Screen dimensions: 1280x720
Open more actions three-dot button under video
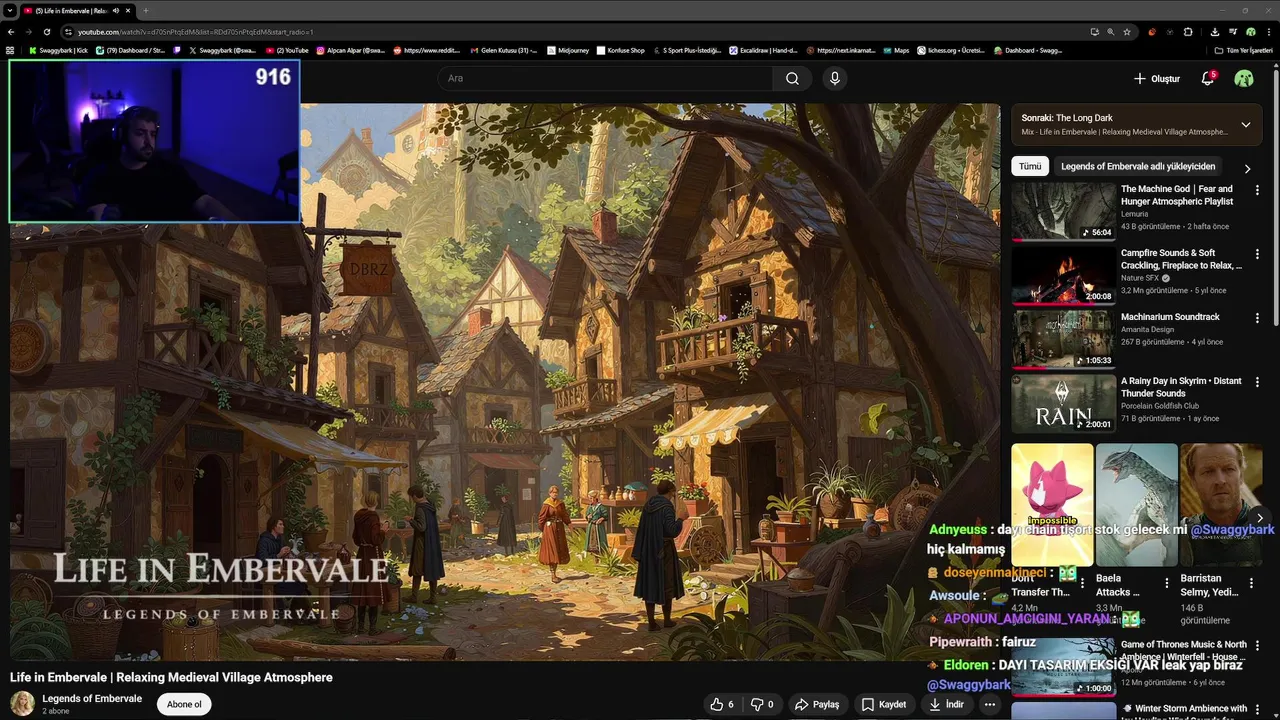coord(990,704)
